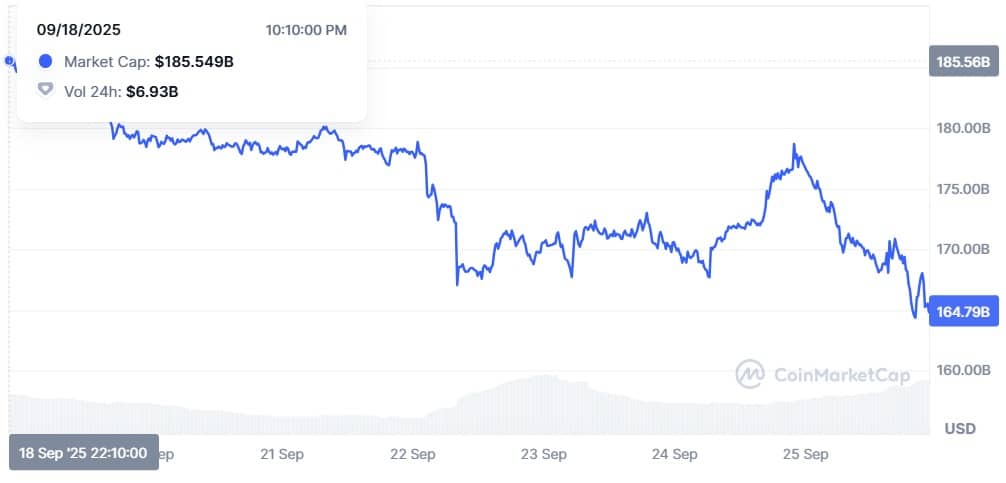Click the blue Market Cap legend dot
This screenshot has height=483, width=1006.
[45, 62]
